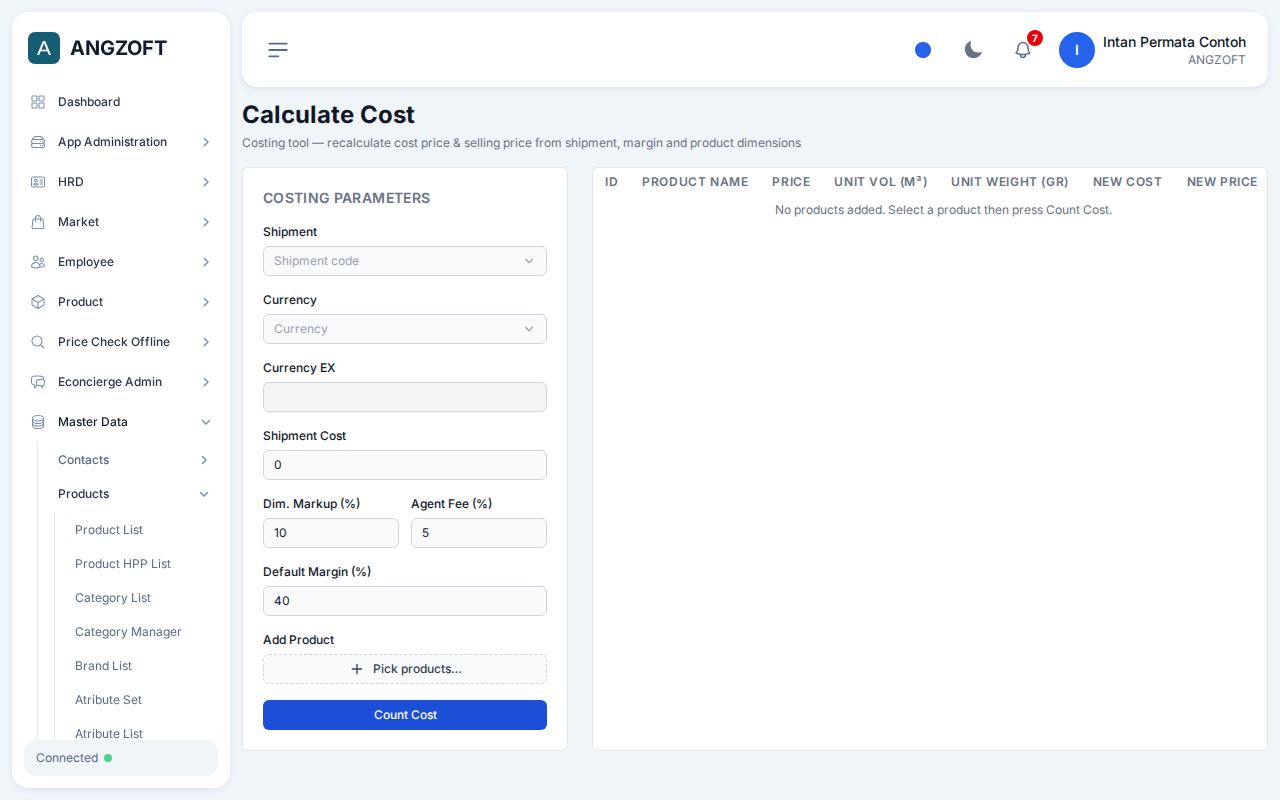
Task: Click the Master Data database icon
Action: (38, 422)
